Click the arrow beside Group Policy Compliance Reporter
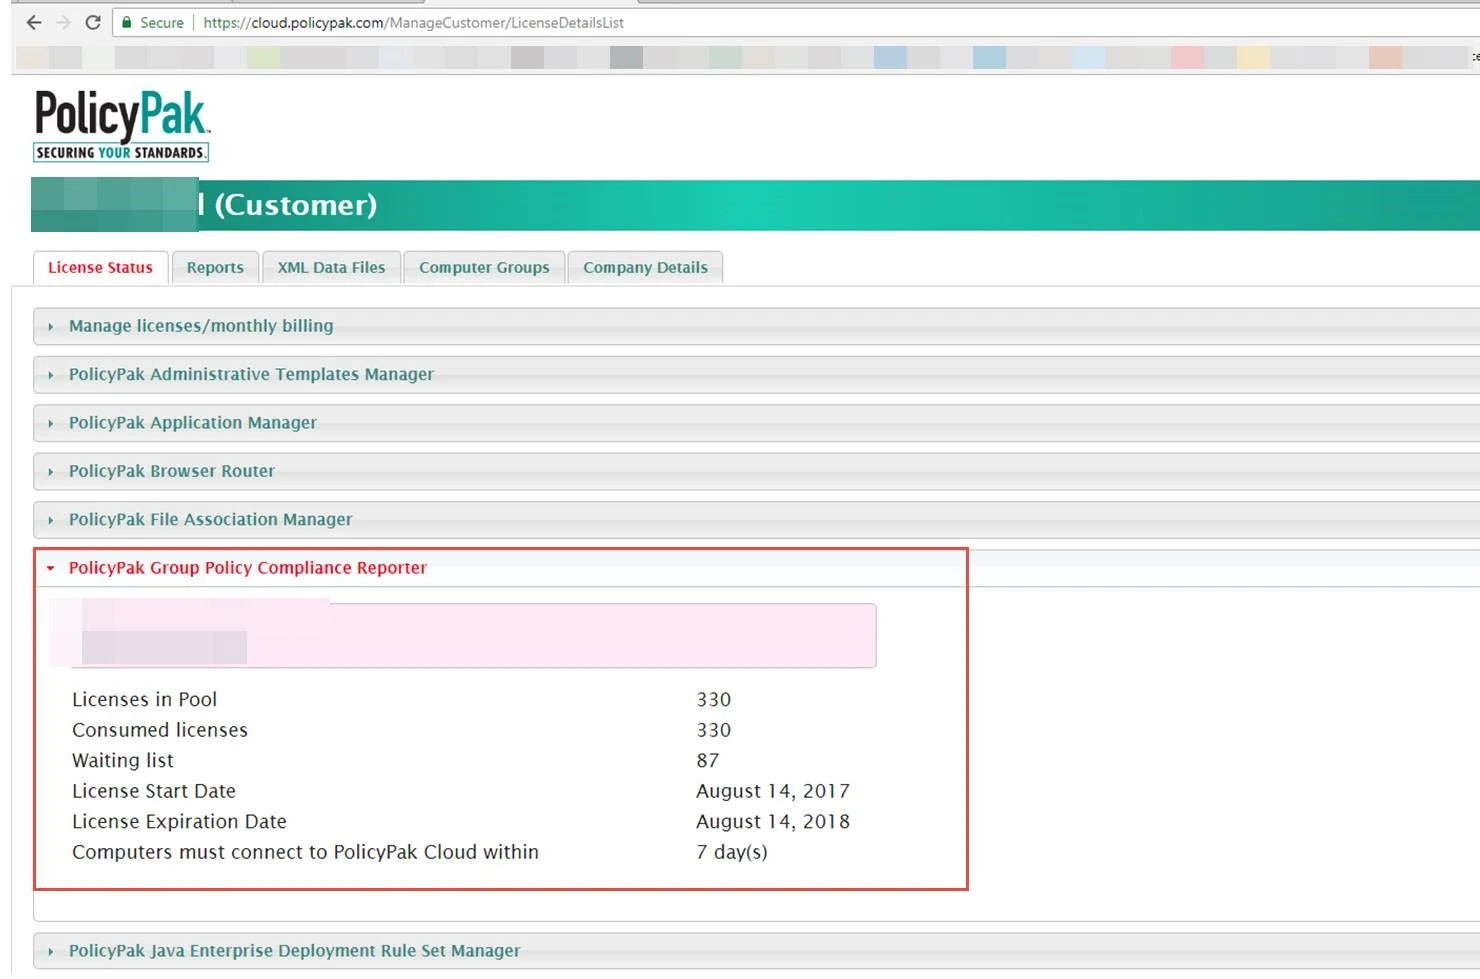This screenshot has height=979, width=1480. point(51,568)
